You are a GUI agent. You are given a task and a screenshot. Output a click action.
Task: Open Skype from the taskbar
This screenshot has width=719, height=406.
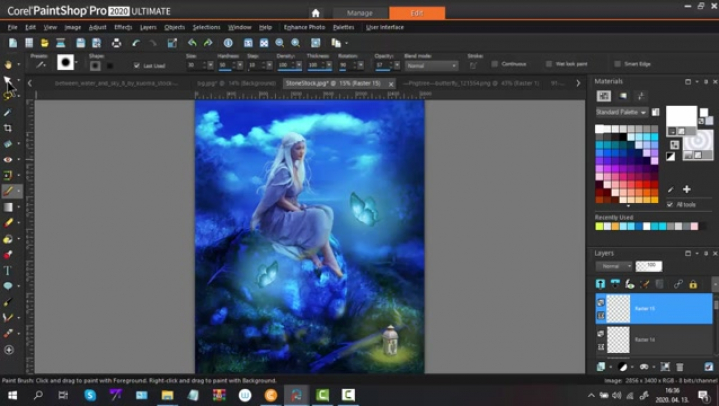[90, 395]
